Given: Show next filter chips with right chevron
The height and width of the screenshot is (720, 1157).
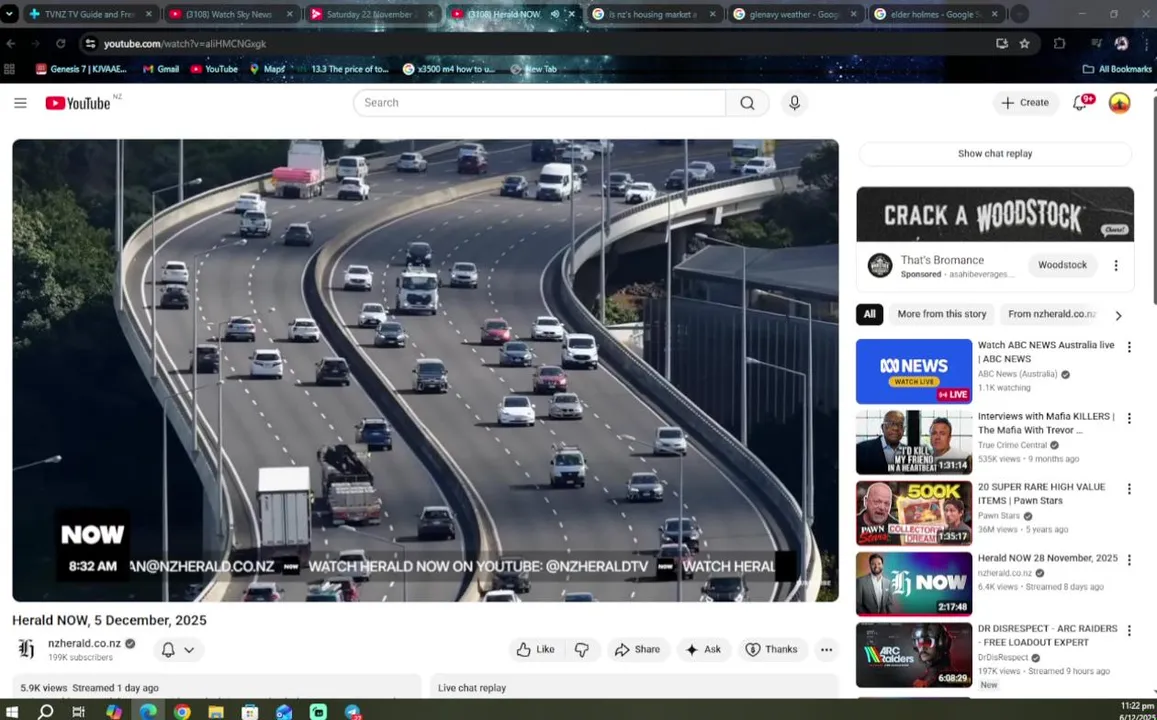Looking at the screenshot, I should (1119, 315).
